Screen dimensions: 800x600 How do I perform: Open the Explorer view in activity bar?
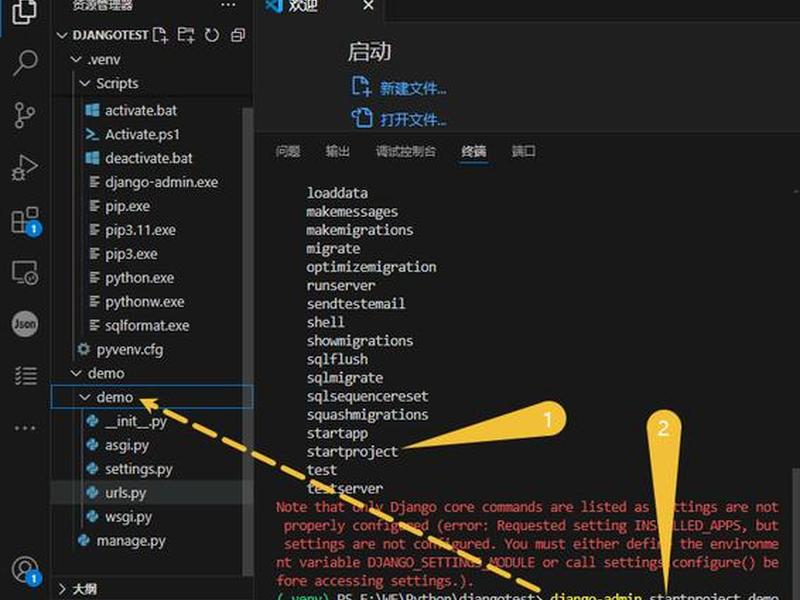coord(24,11)
